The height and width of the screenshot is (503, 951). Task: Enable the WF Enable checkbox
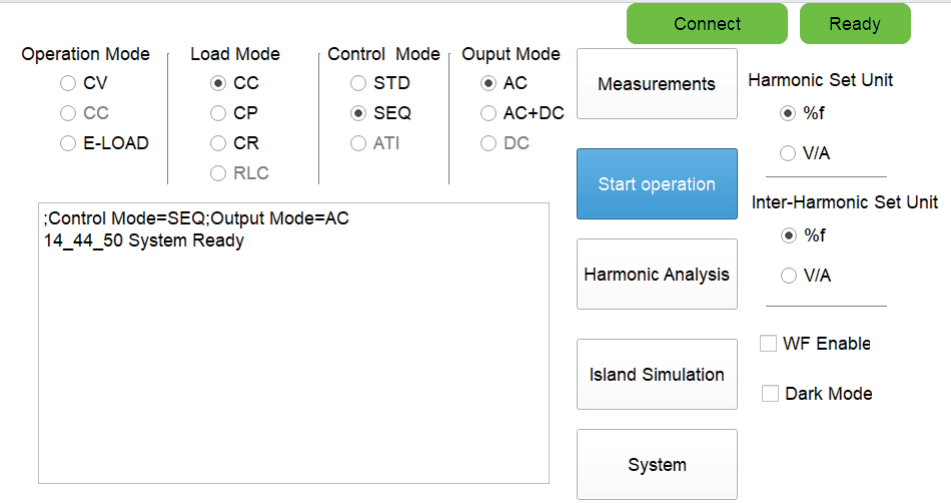768,344
